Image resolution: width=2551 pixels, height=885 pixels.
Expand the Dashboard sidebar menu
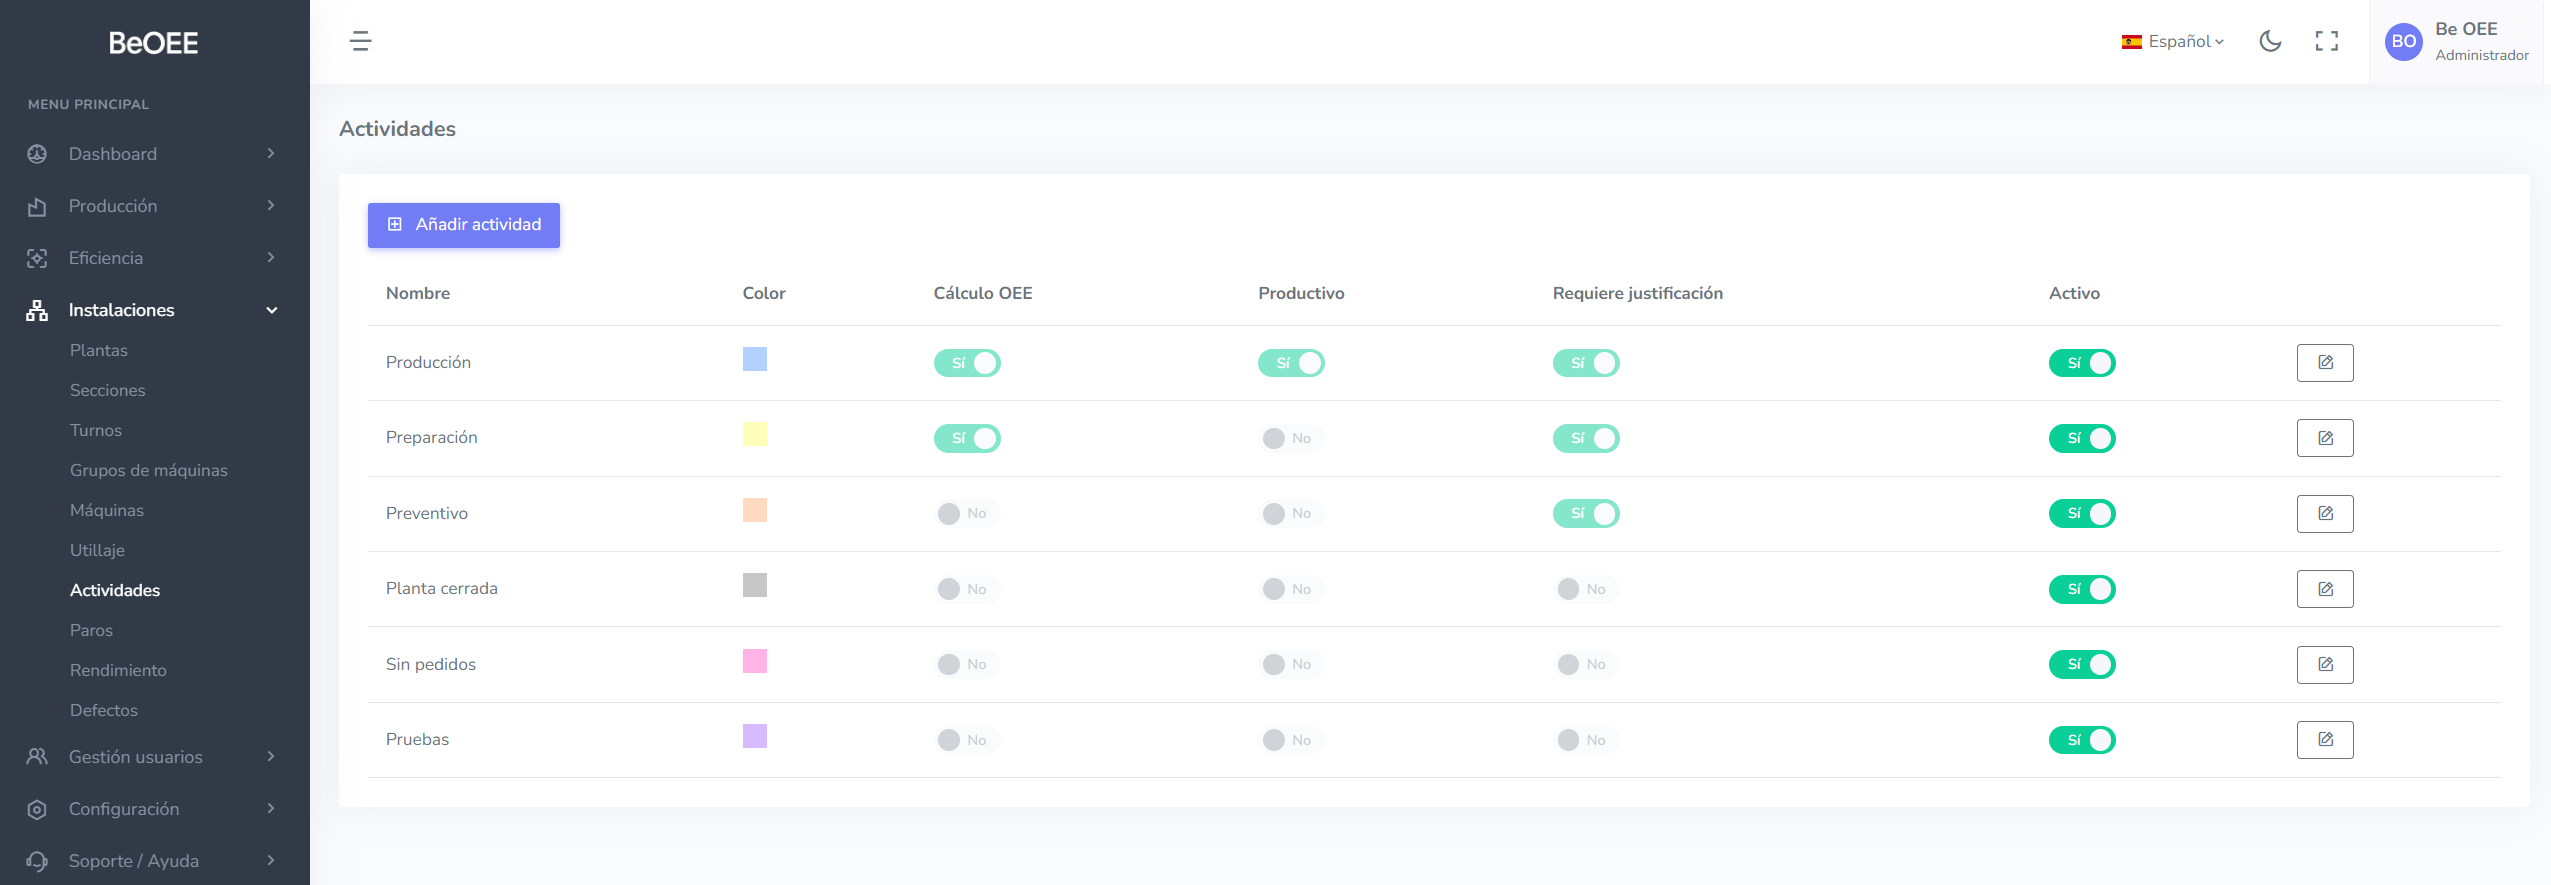coord(152,154)
